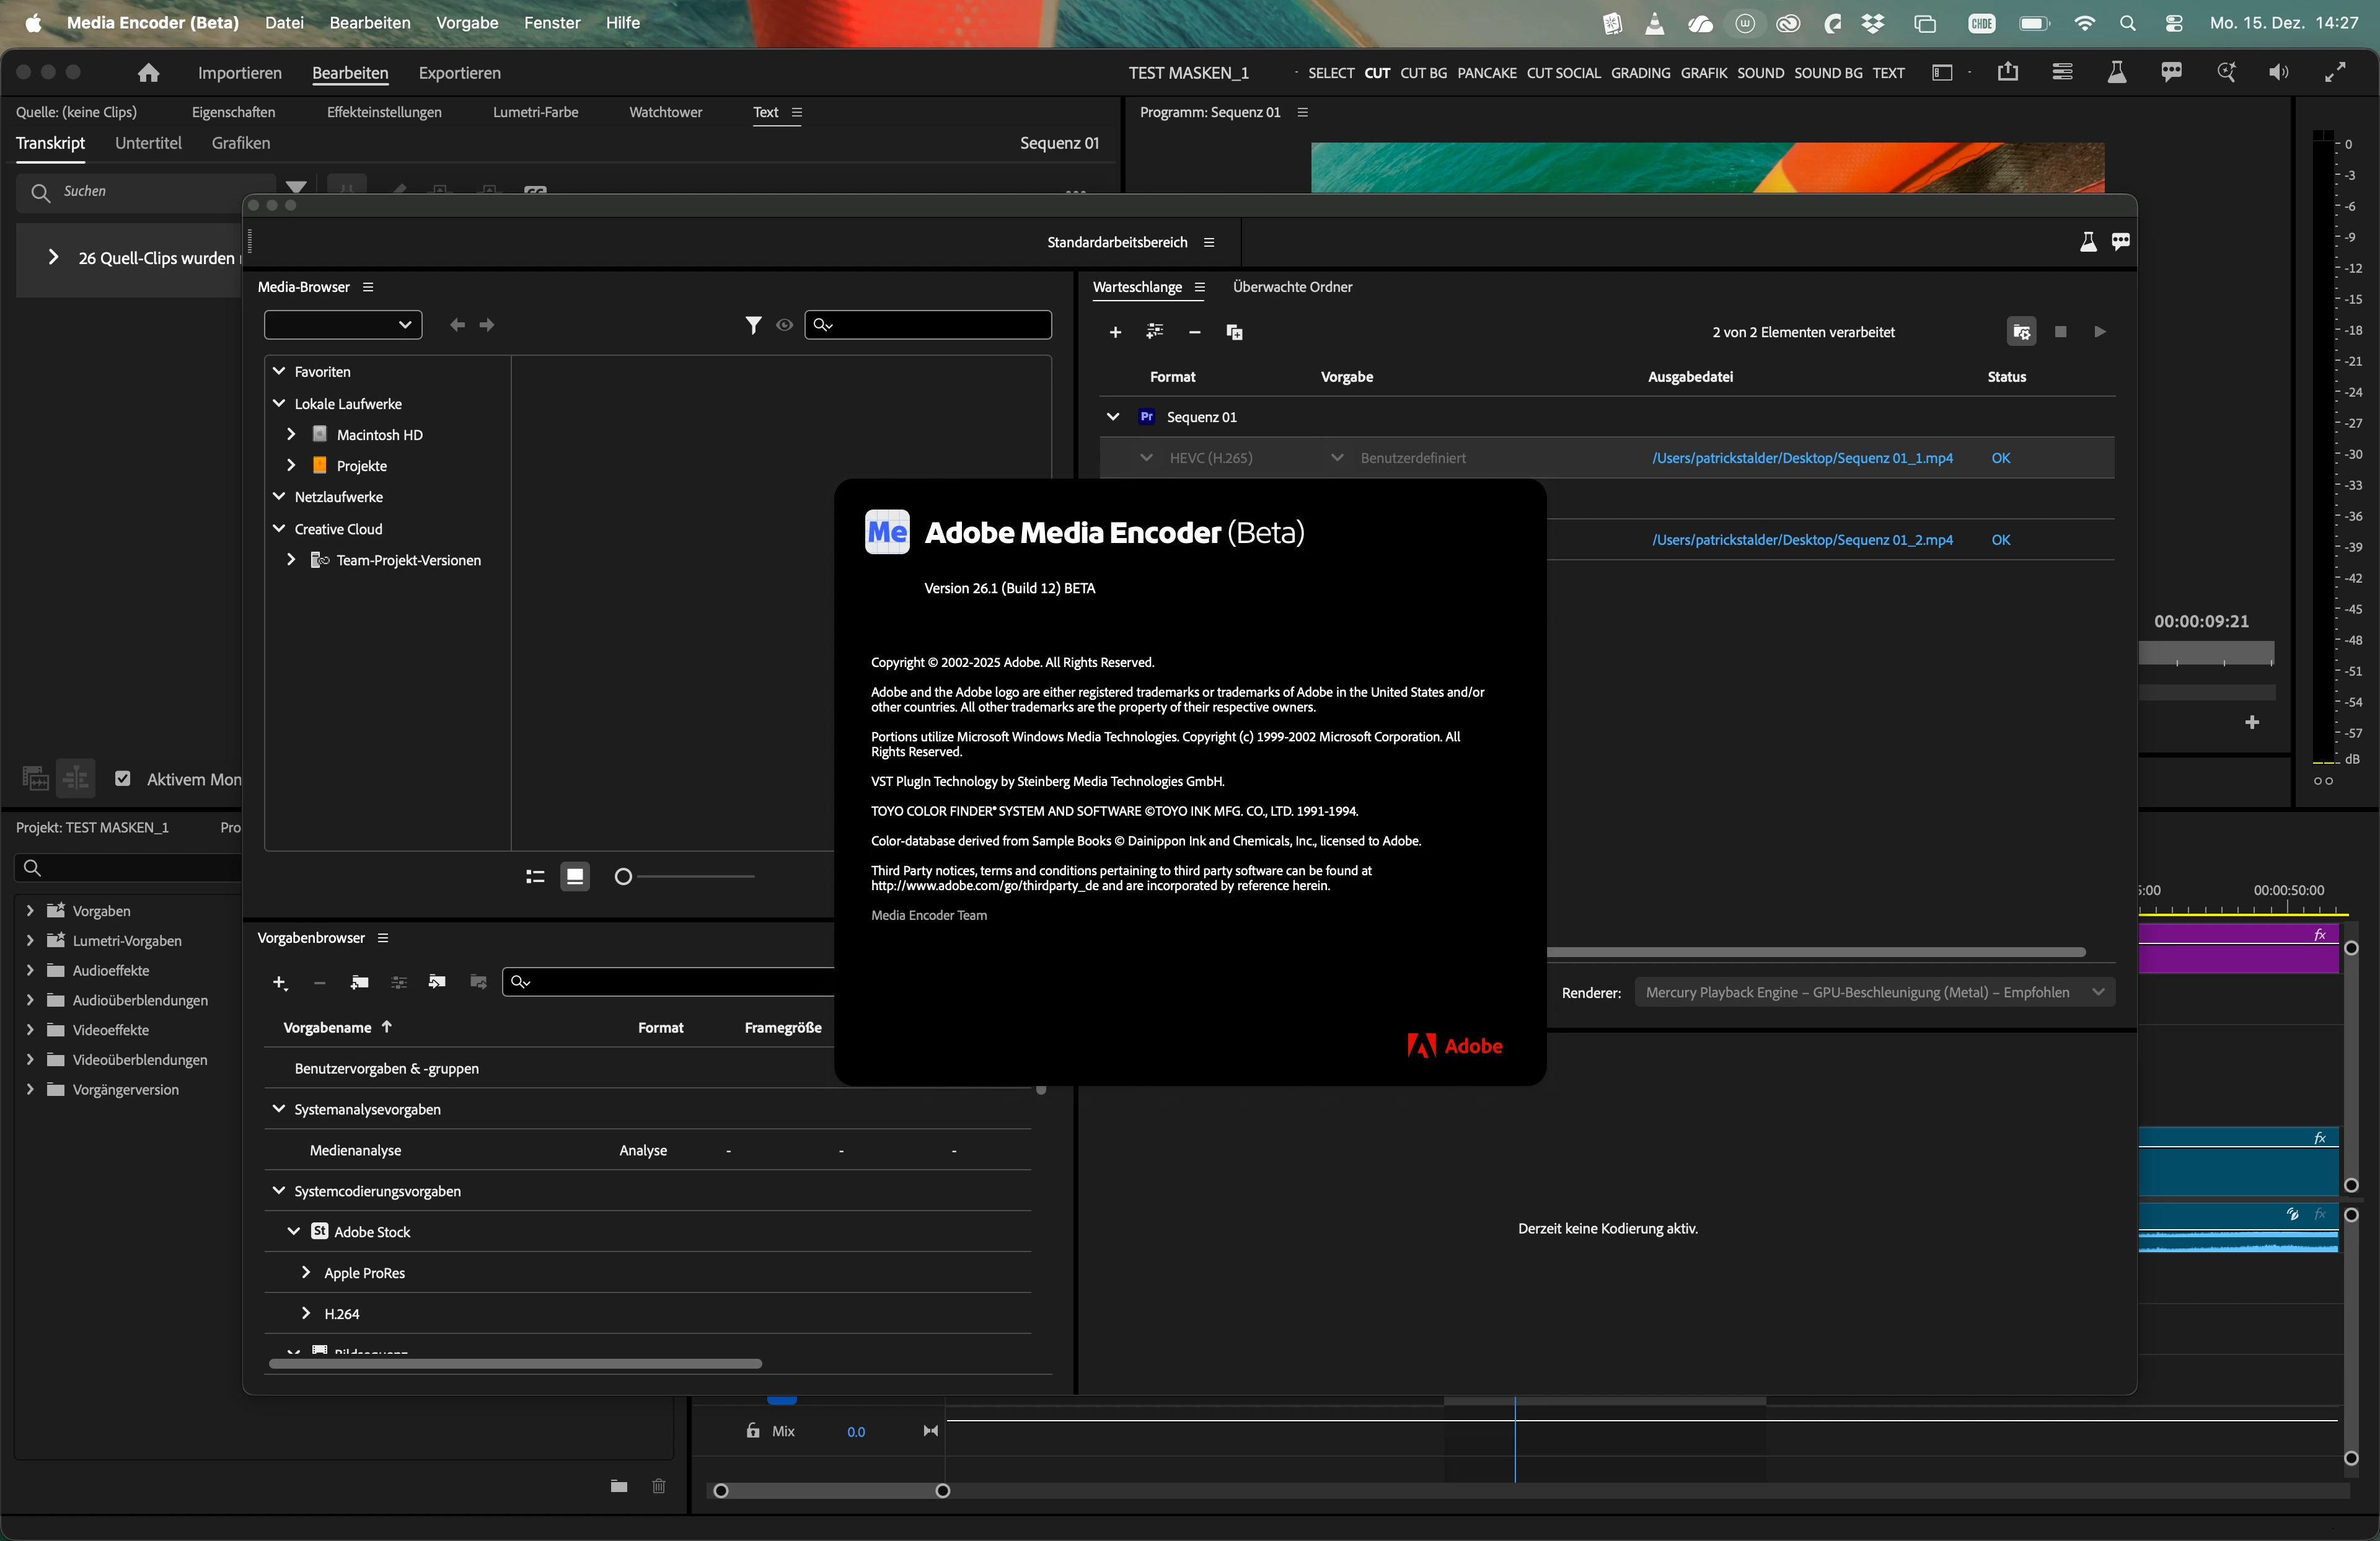Image resolution: width=2380 pixels, height=1541 pixels.
Task: Collapse Systemcodierungsvorgaben group
Action: pyautogui.click(x=279, y=1190)
